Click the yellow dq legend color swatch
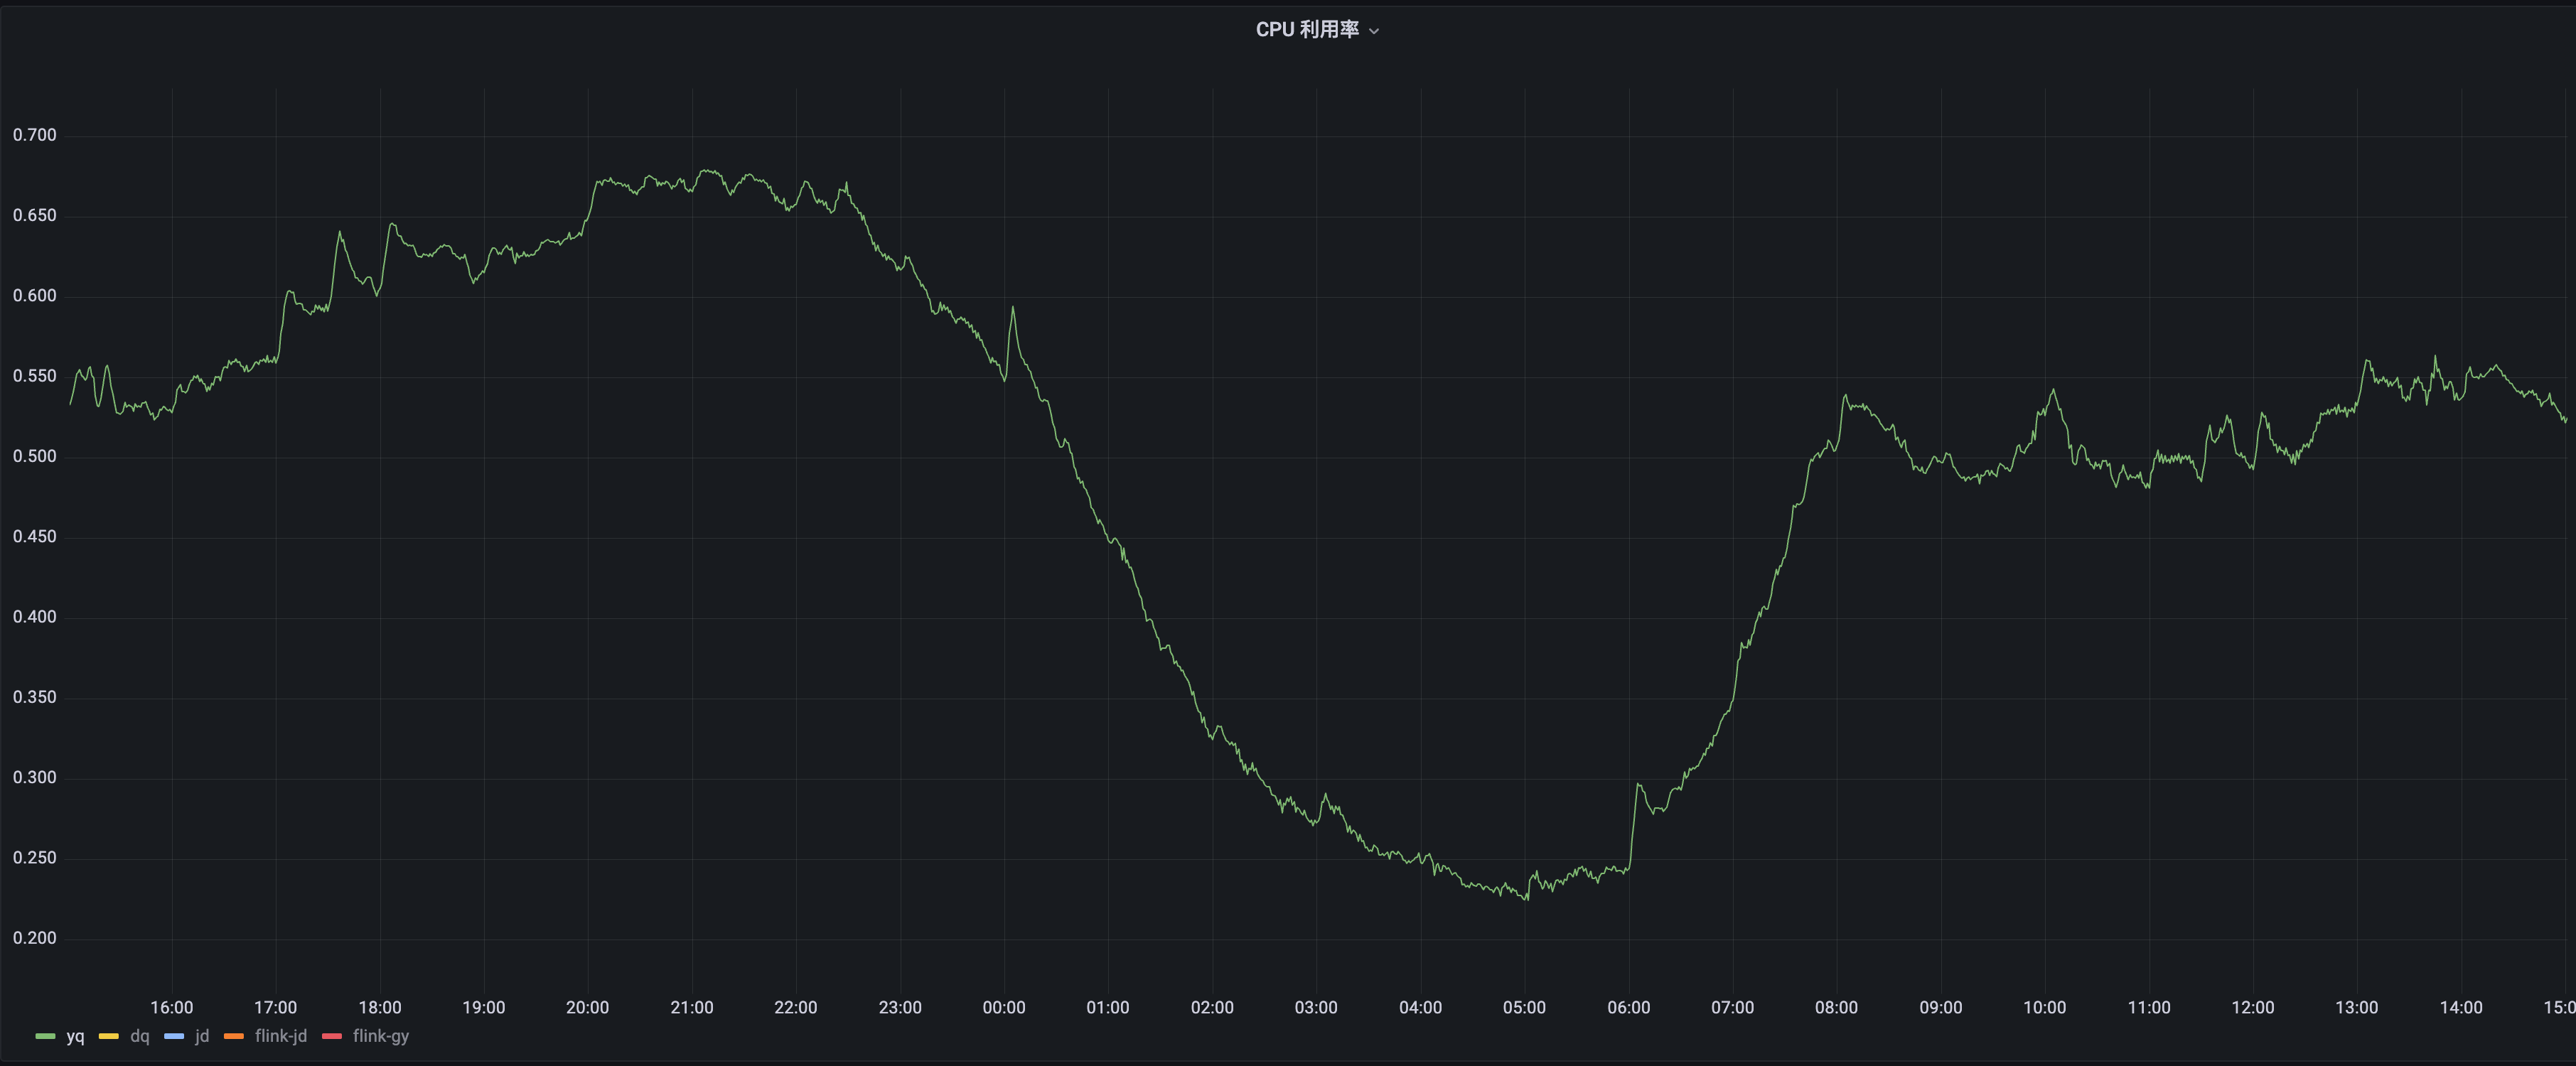 109,1036
